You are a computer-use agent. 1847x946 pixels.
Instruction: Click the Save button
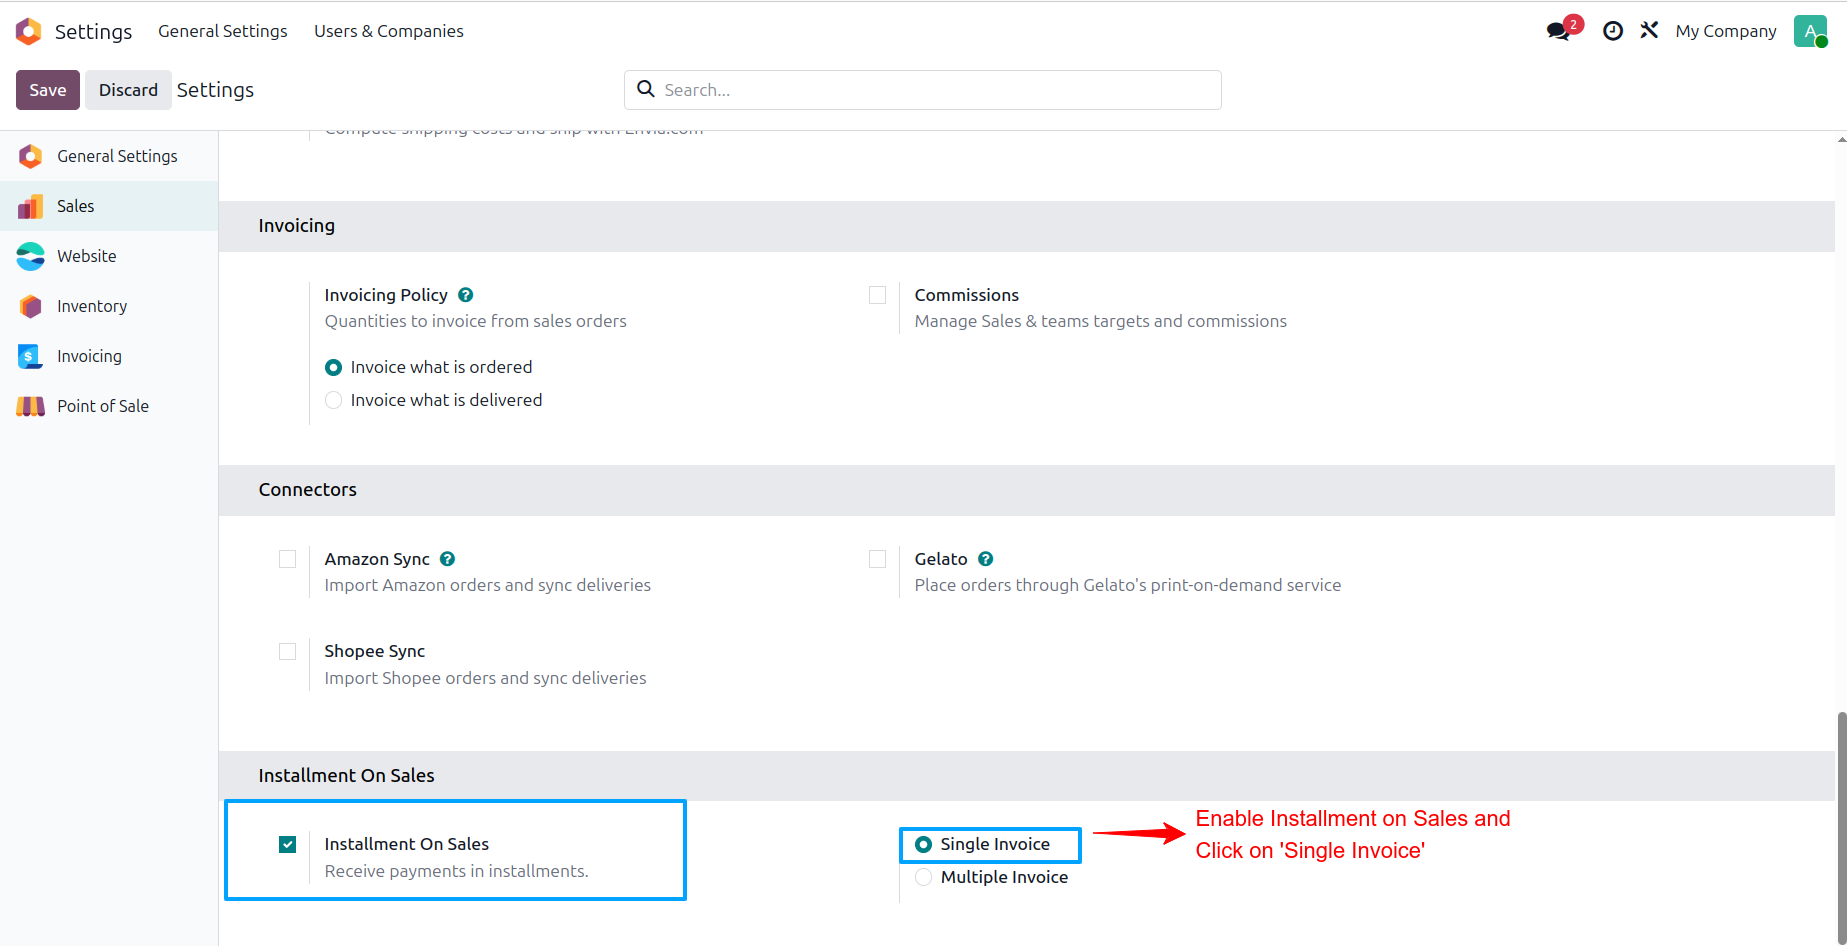pyautogui.click(x=48, y=90)
